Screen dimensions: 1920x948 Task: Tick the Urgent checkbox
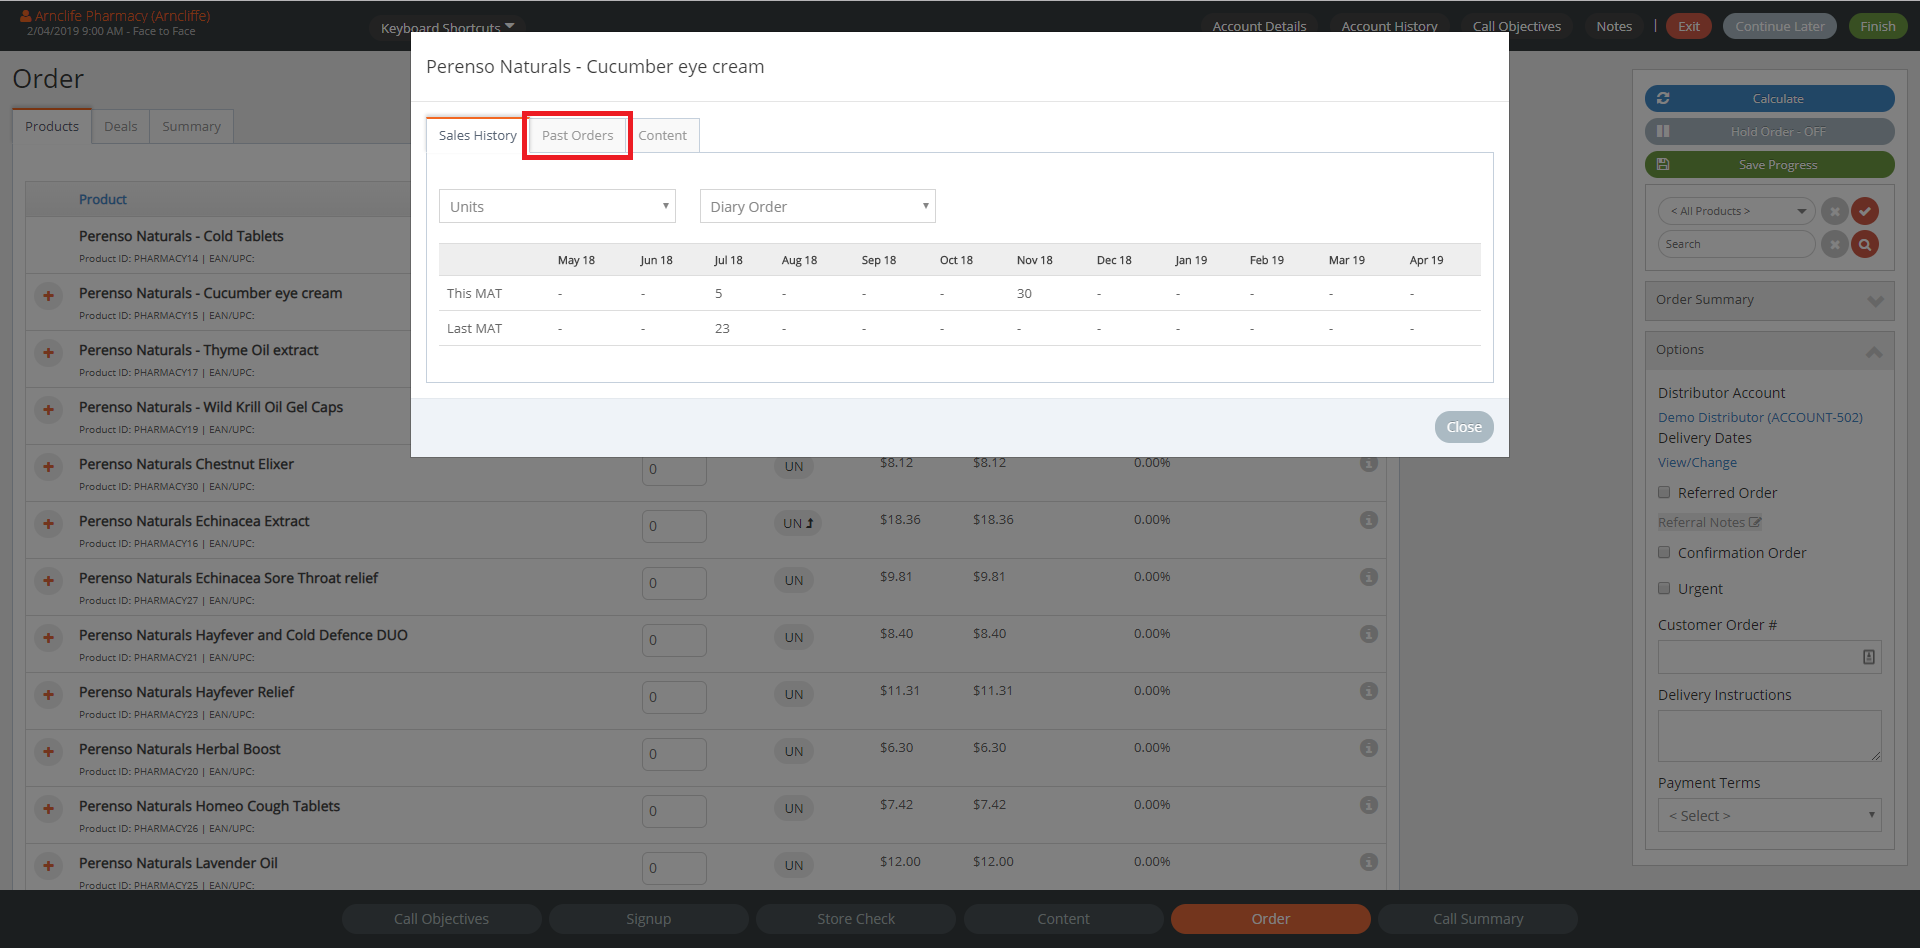[x=1664, y=588]
